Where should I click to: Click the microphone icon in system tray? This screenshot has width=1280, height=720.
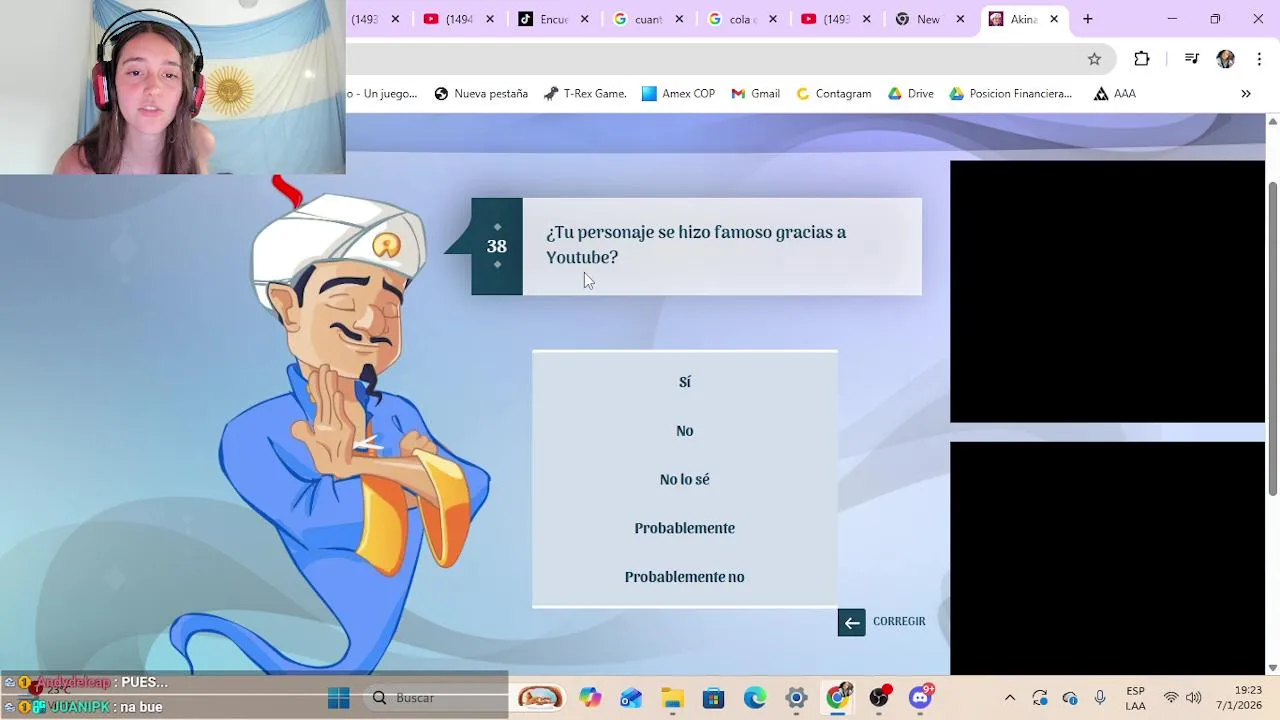(1100, 698)
